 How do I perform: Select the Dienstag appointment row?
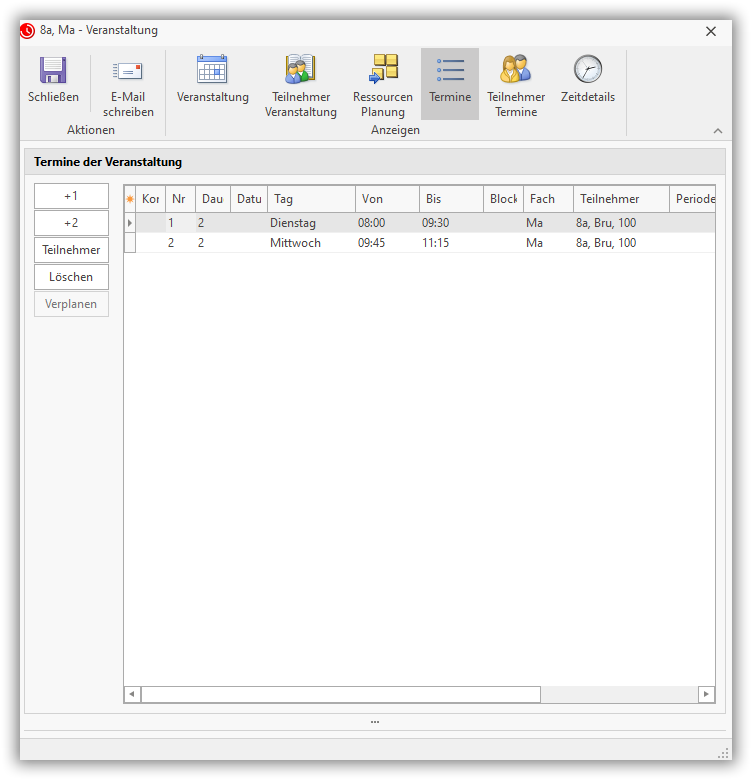point(293,223)
